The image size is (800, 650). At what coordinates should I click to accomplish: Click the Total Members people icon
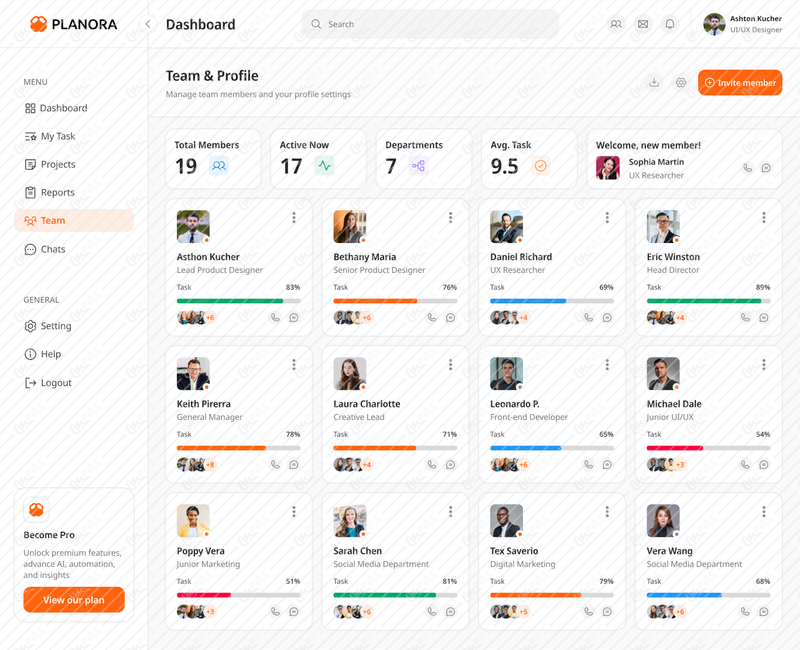point(219,166)
